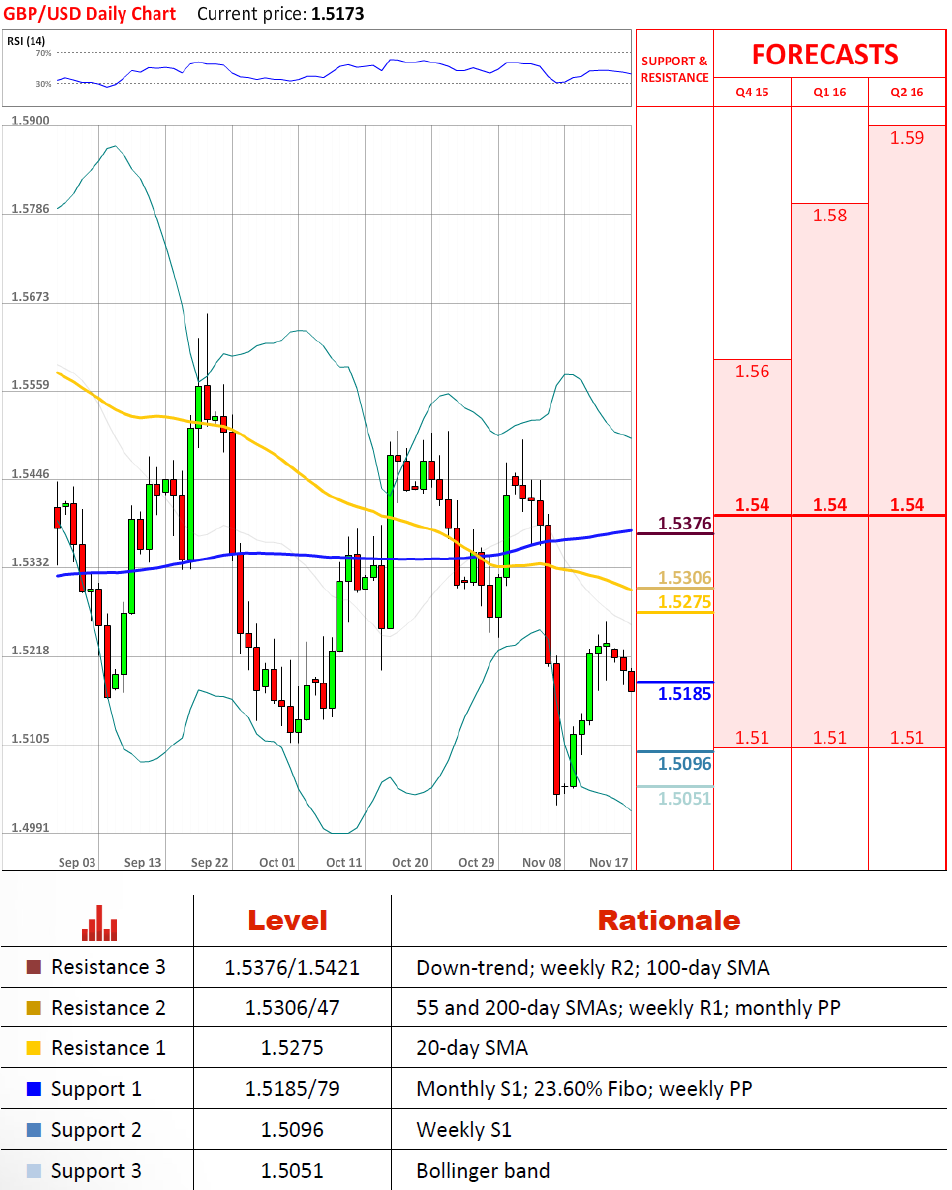Image resolution: width=952 pixels, height=1190 pixels.
Task: Click the 20-day SMA rationale
Action: tap(472, 1048)
